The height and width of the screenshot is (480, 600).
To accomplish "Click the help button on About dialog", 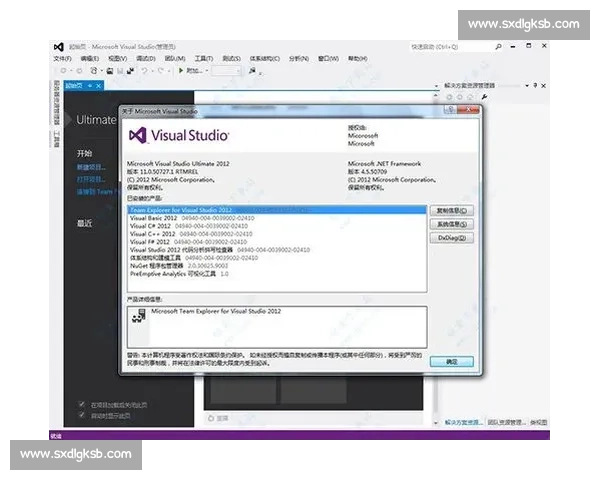I will [x=451, y=110].
